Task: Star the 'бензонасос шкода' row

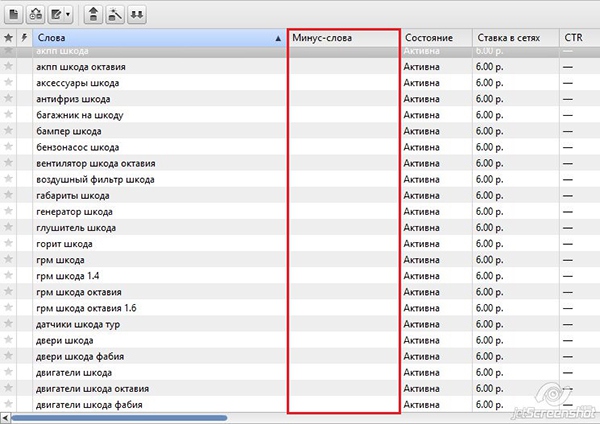Action: 8,147
